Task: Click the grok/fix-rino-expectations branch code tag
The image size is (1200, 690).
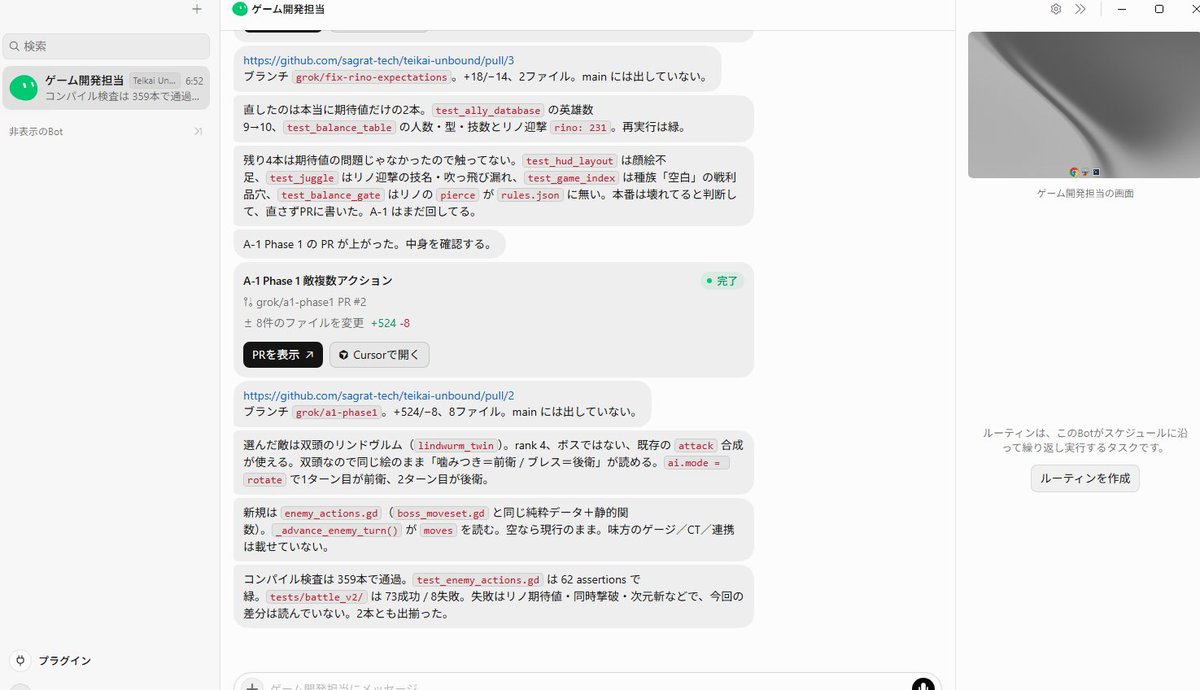Action: 371,77
